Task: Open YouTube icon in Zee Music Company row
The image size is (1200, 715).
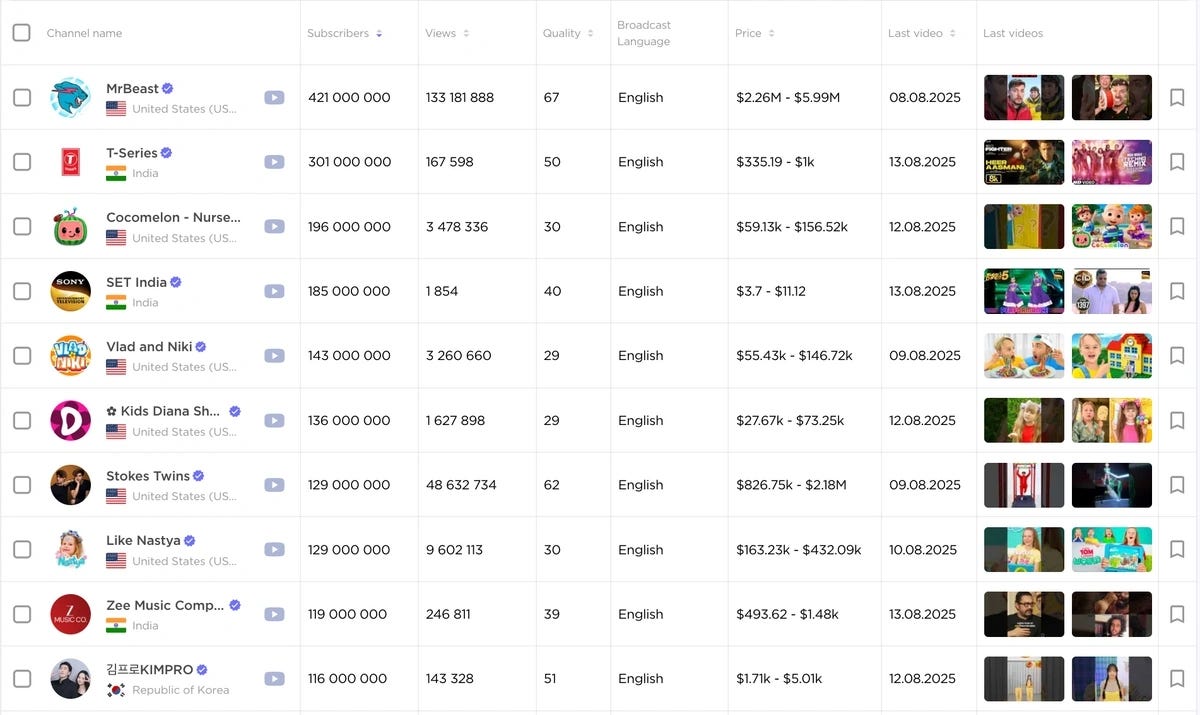Action: coord(274,614)
